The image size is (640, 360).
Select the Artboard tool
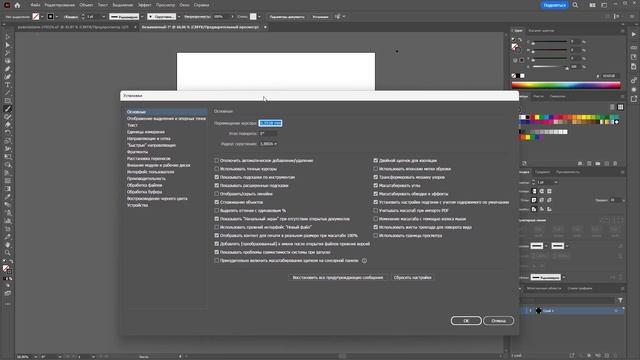pyautogui.click(x=8, y=229)
